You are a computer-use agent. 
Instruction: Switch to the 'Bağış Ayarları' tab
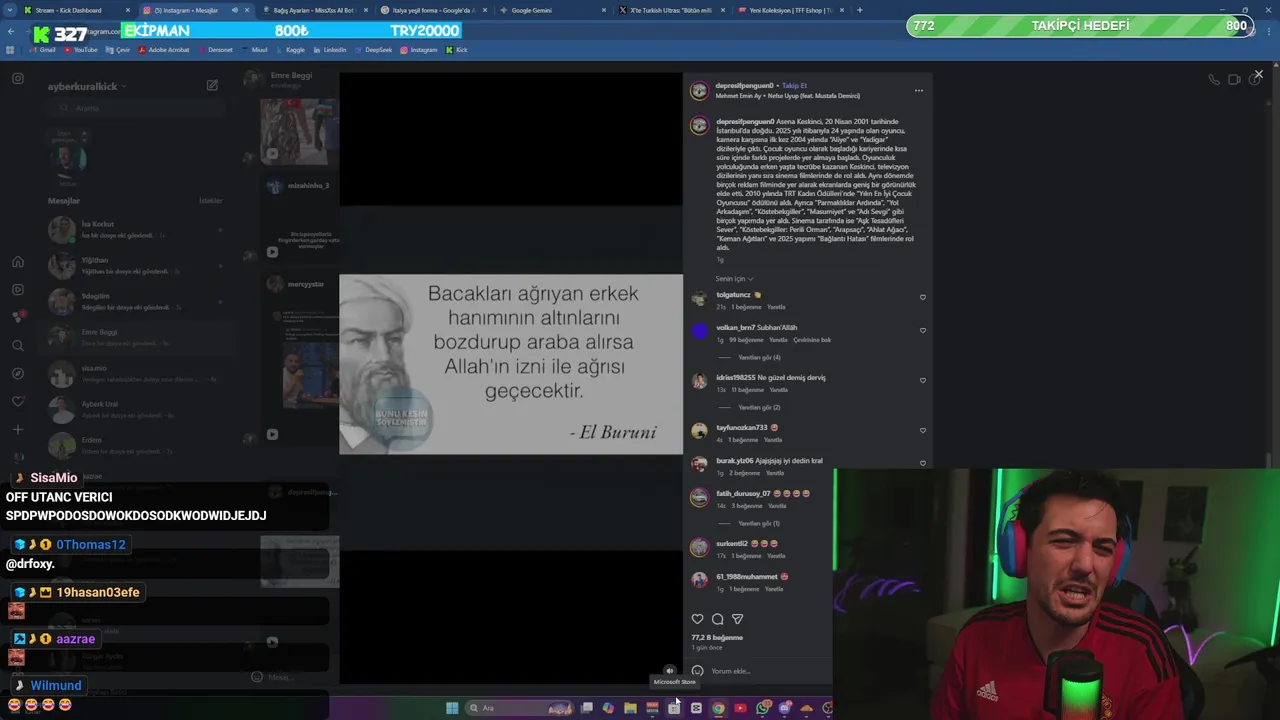click(314, 10)
